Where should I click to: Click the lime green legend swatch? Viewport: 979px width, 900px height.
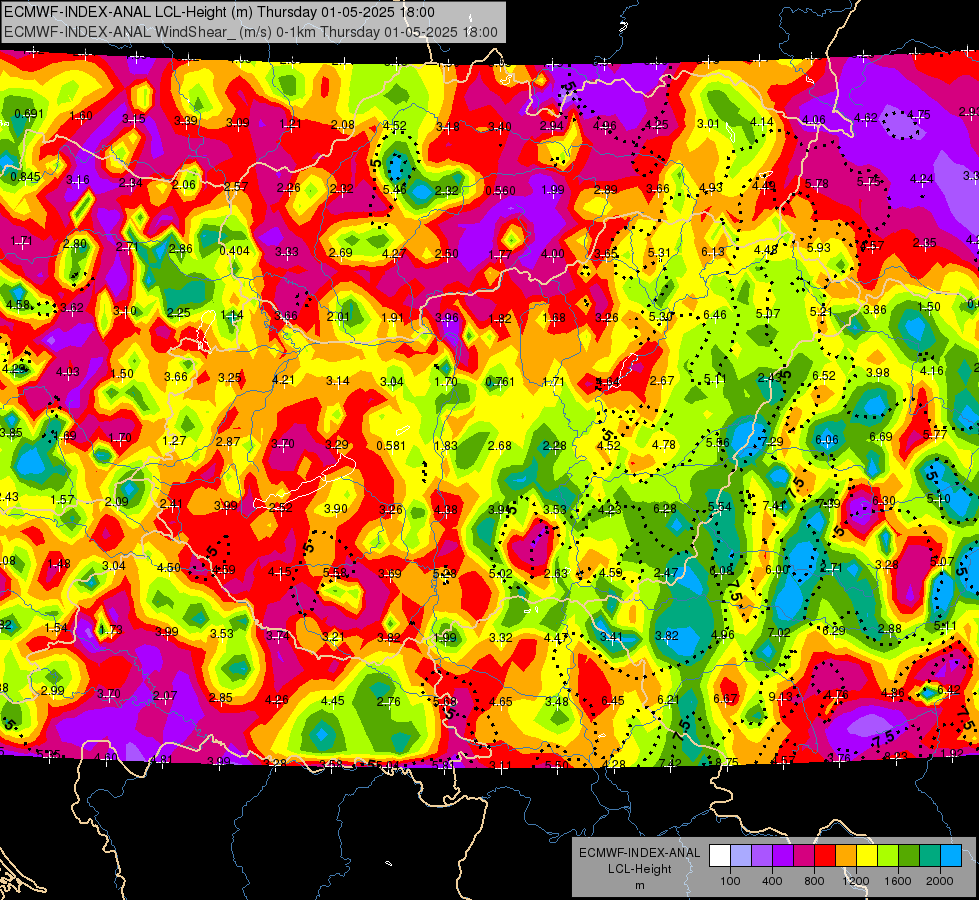[888, 855]
